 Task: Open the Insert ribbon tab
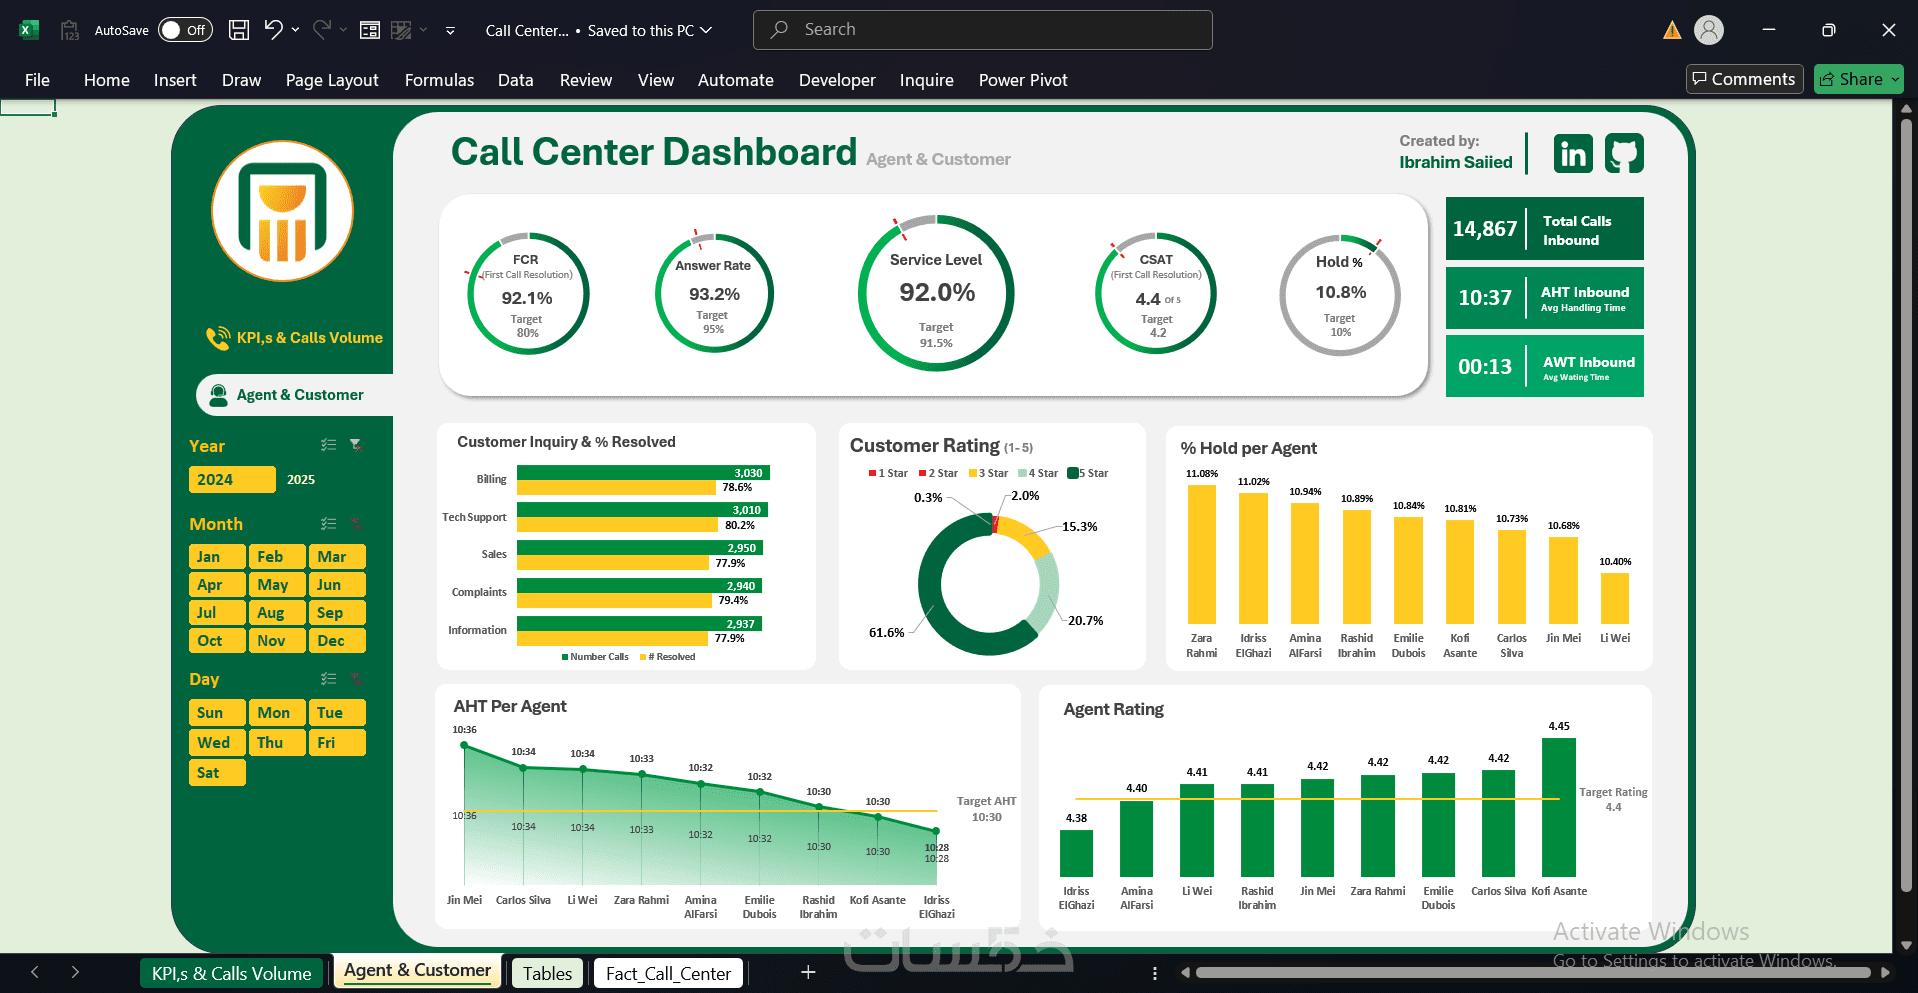pyautogui.click(x=175, y=80)
